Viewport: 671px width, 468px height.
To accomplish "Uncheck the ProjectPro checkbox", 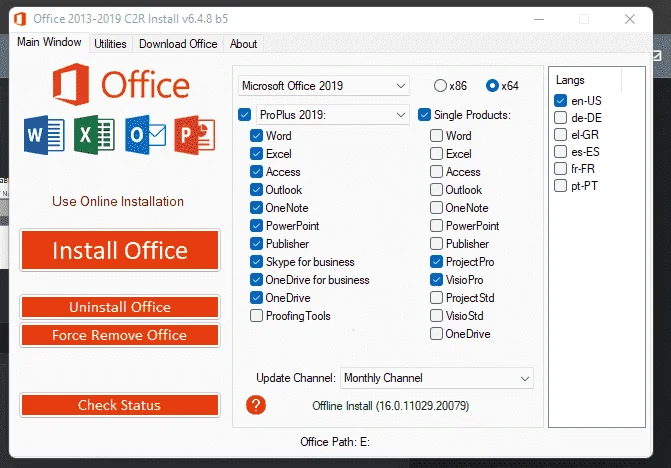I will click(x=436, y=261).
